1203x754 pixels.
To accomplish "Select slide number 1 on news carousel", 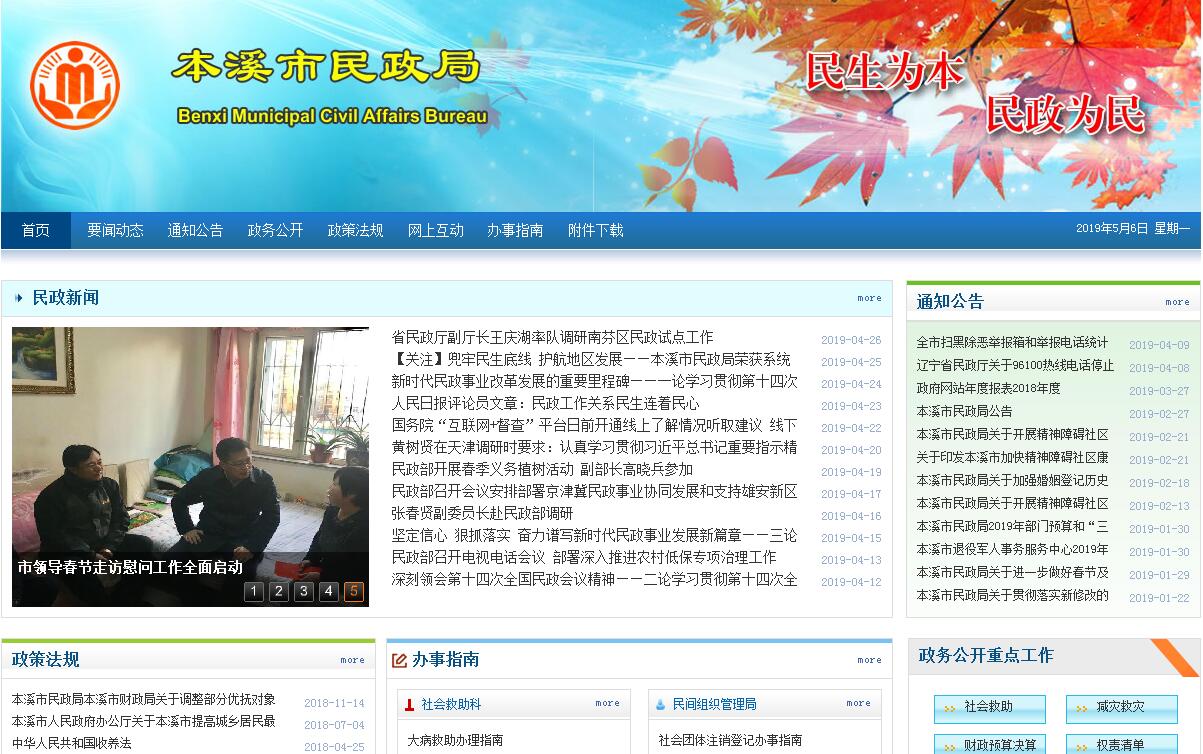I will [254, 592].
